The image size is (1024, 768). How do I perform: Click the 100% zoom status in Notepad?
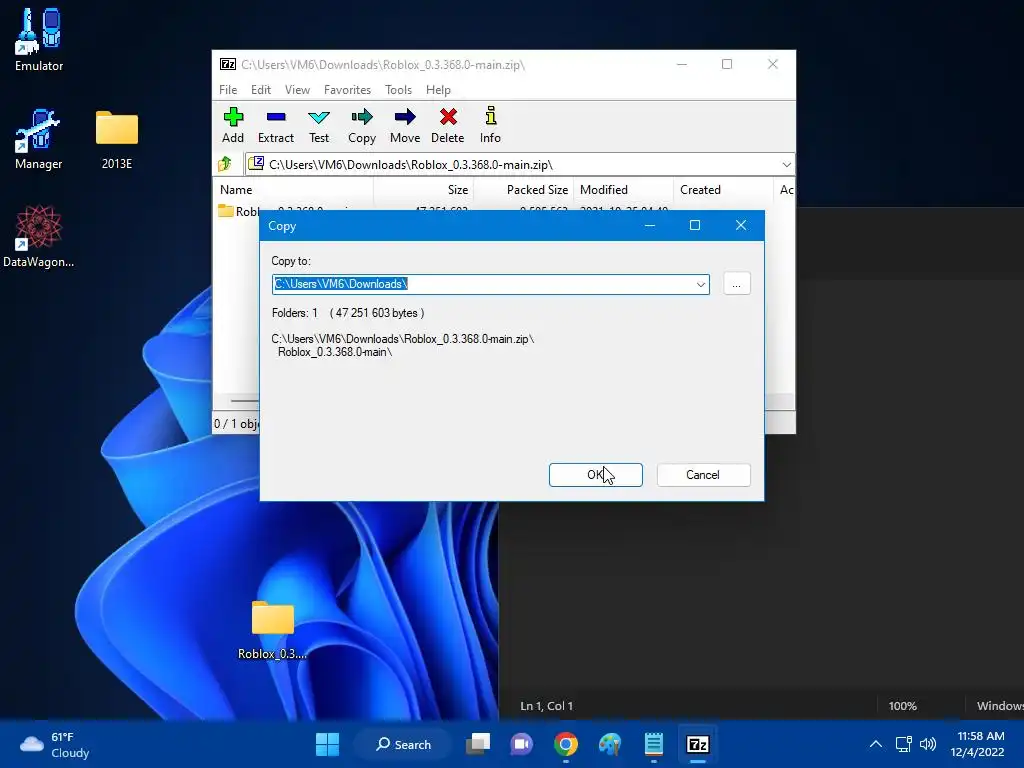(902, 706)
